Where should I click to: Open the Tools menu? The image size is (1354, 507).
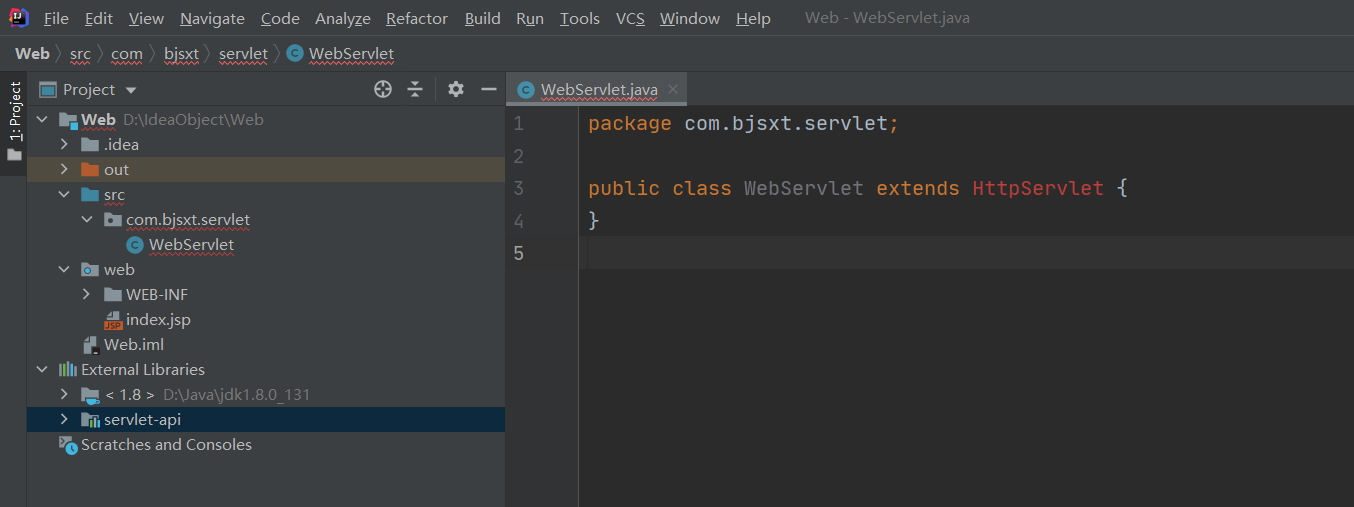click(x=579, y=19)
